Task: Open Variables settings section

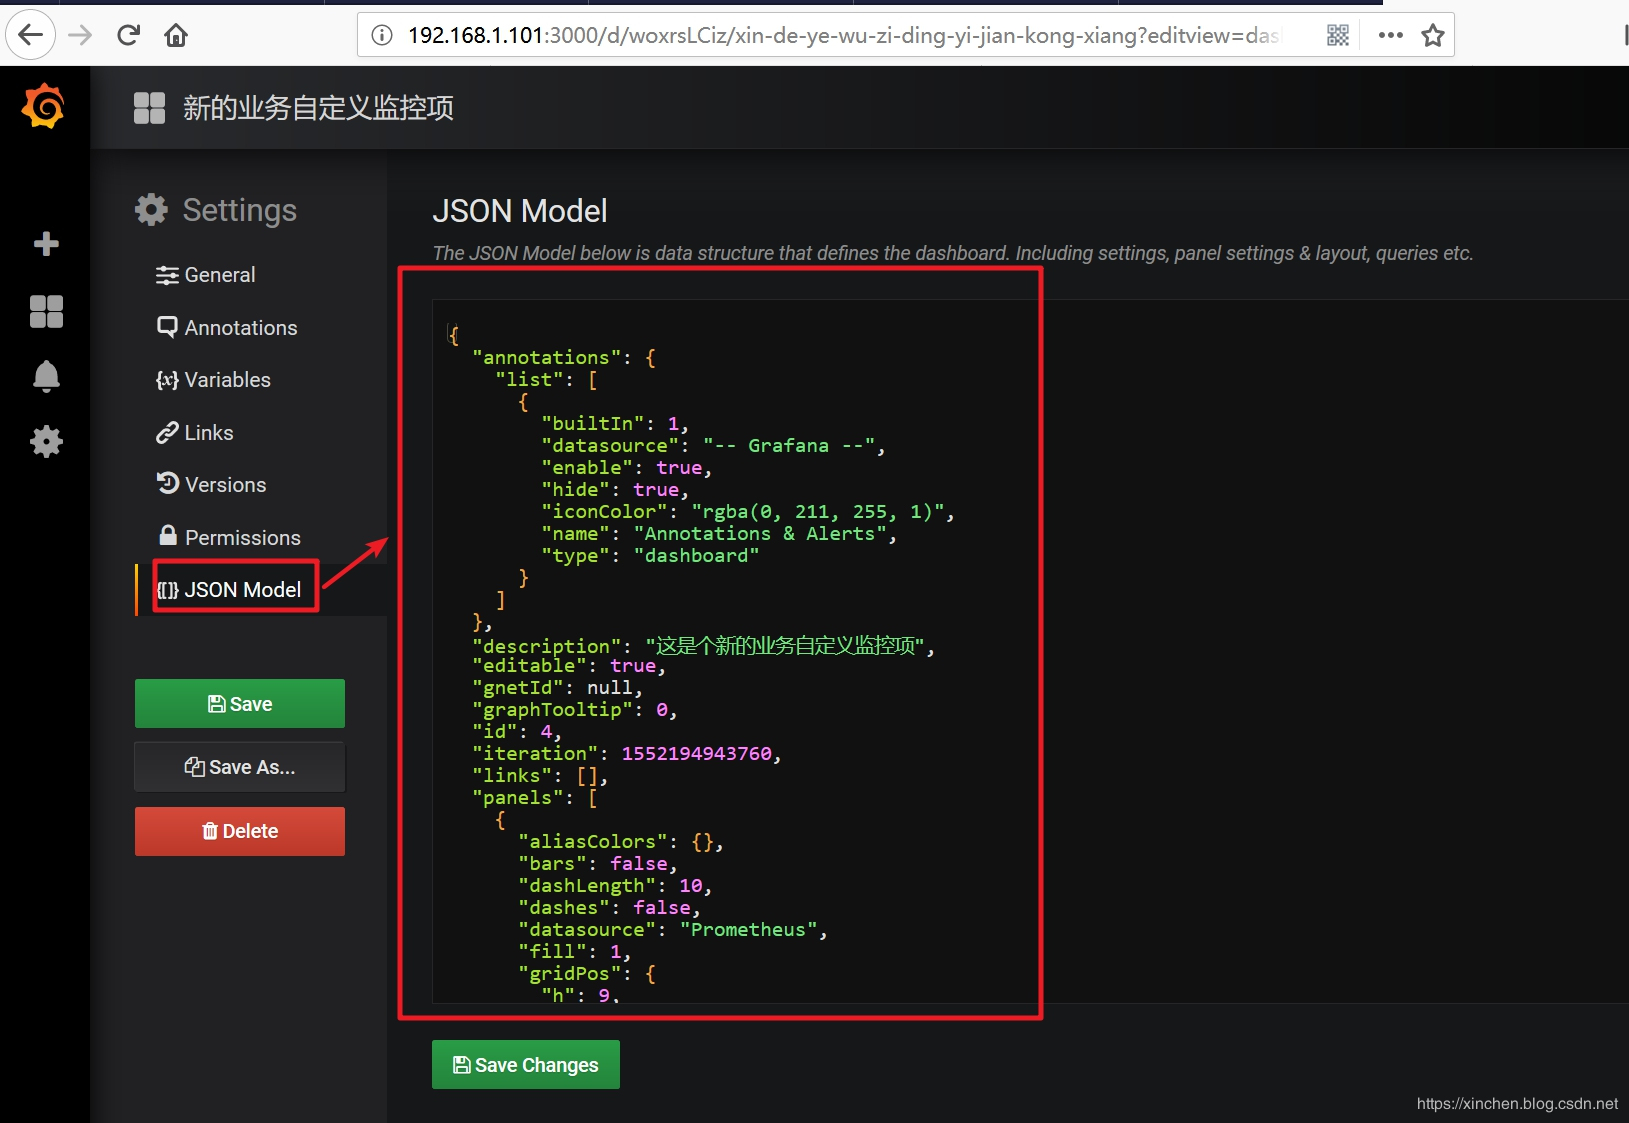Action: (213, 380)
